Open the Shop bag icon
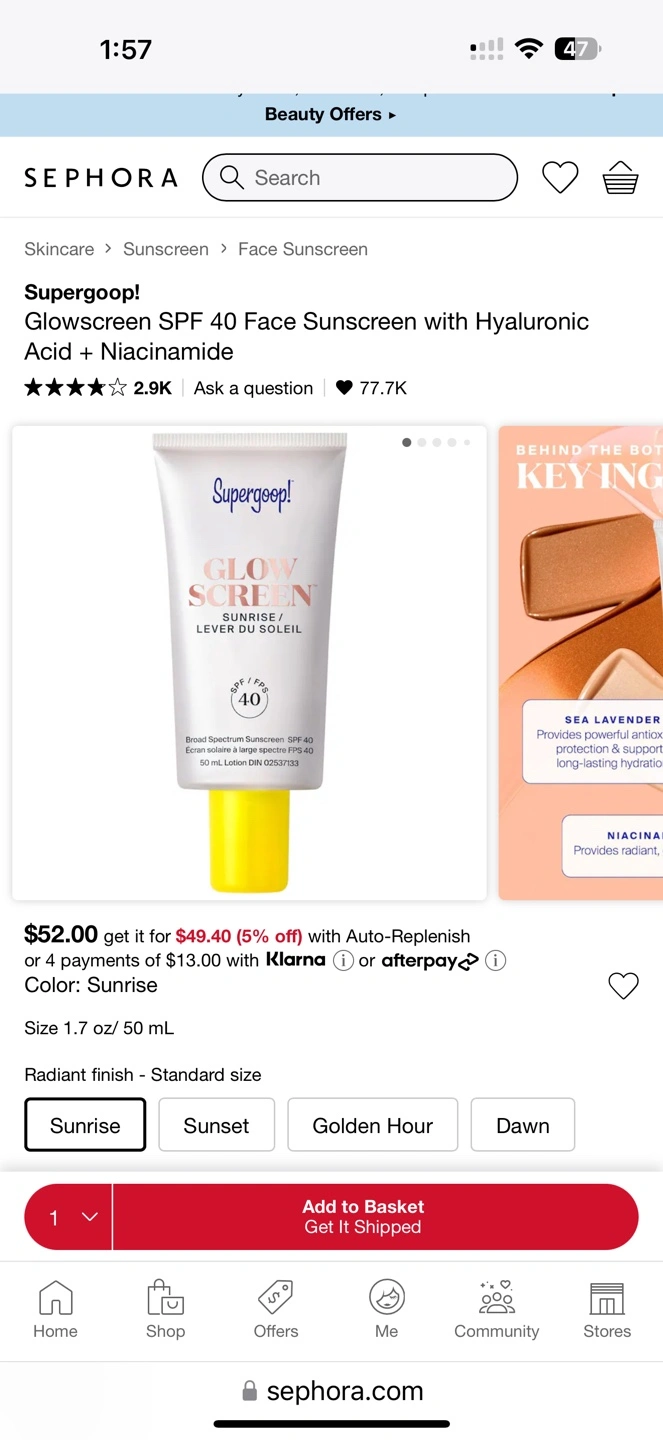Screen dimensions: 663x1440 point(165,1297)
